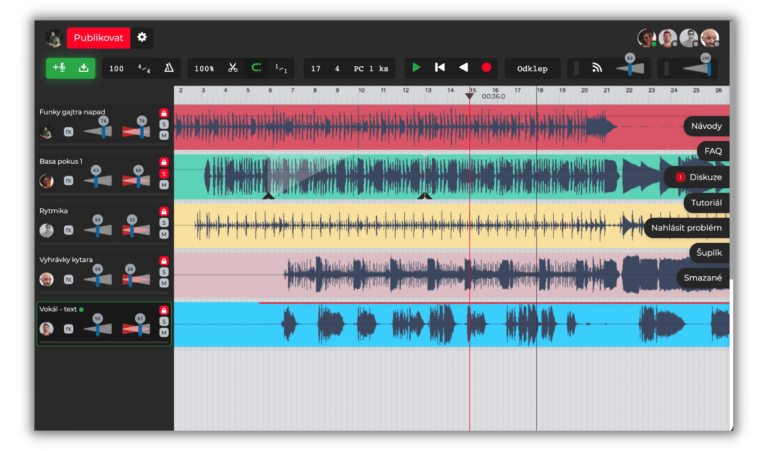Open the Smazané side panel
The width and height of the screenshot is (768, 451).
[704, 277]
